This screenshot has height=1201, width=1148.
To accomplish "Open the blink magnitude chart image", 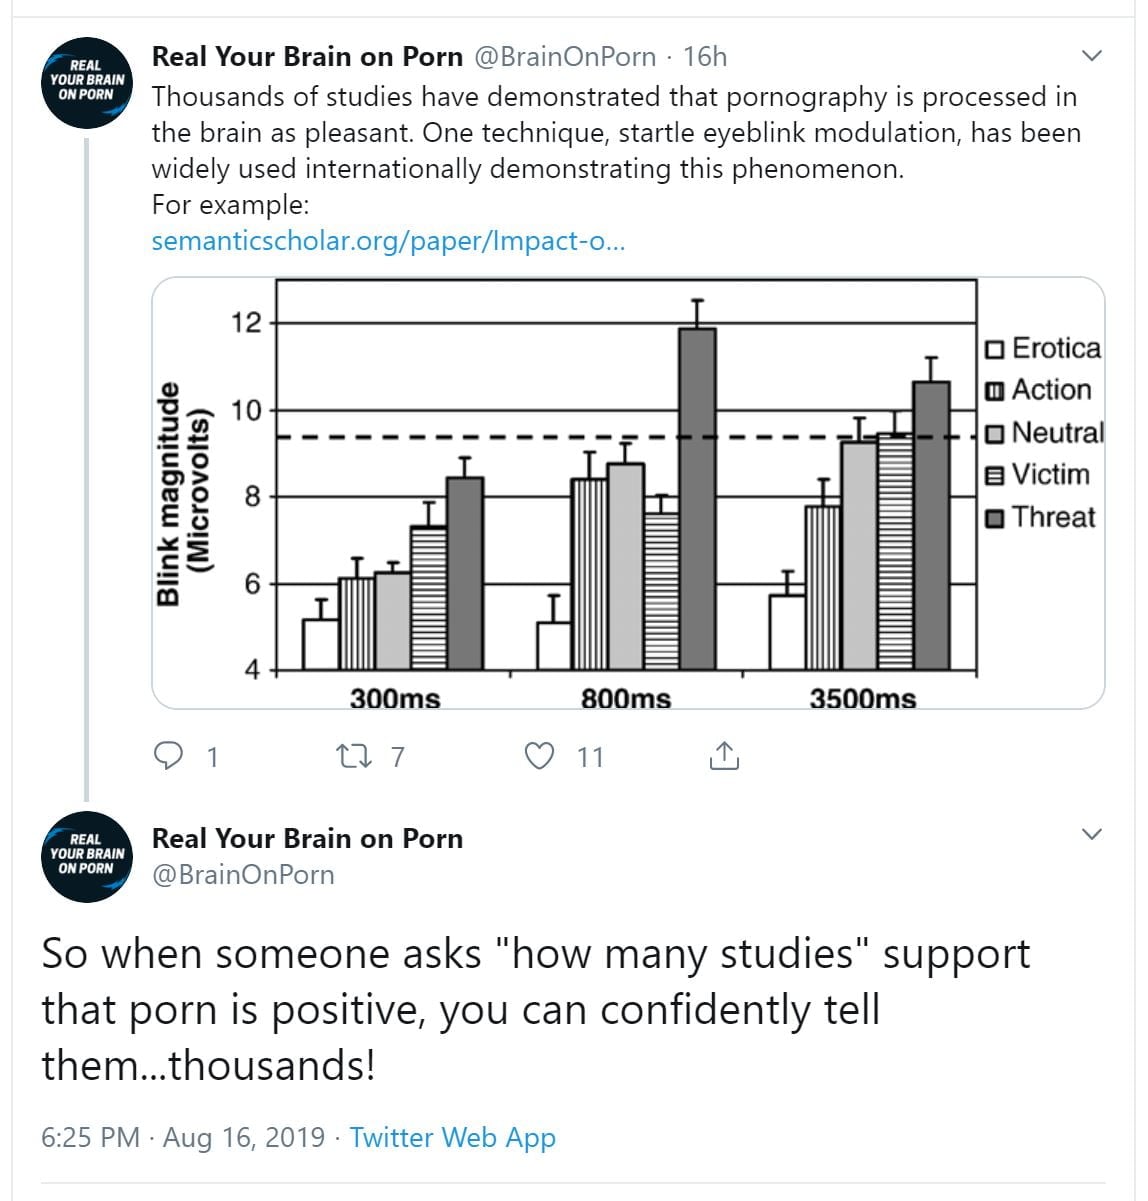I will coord(628,493).
